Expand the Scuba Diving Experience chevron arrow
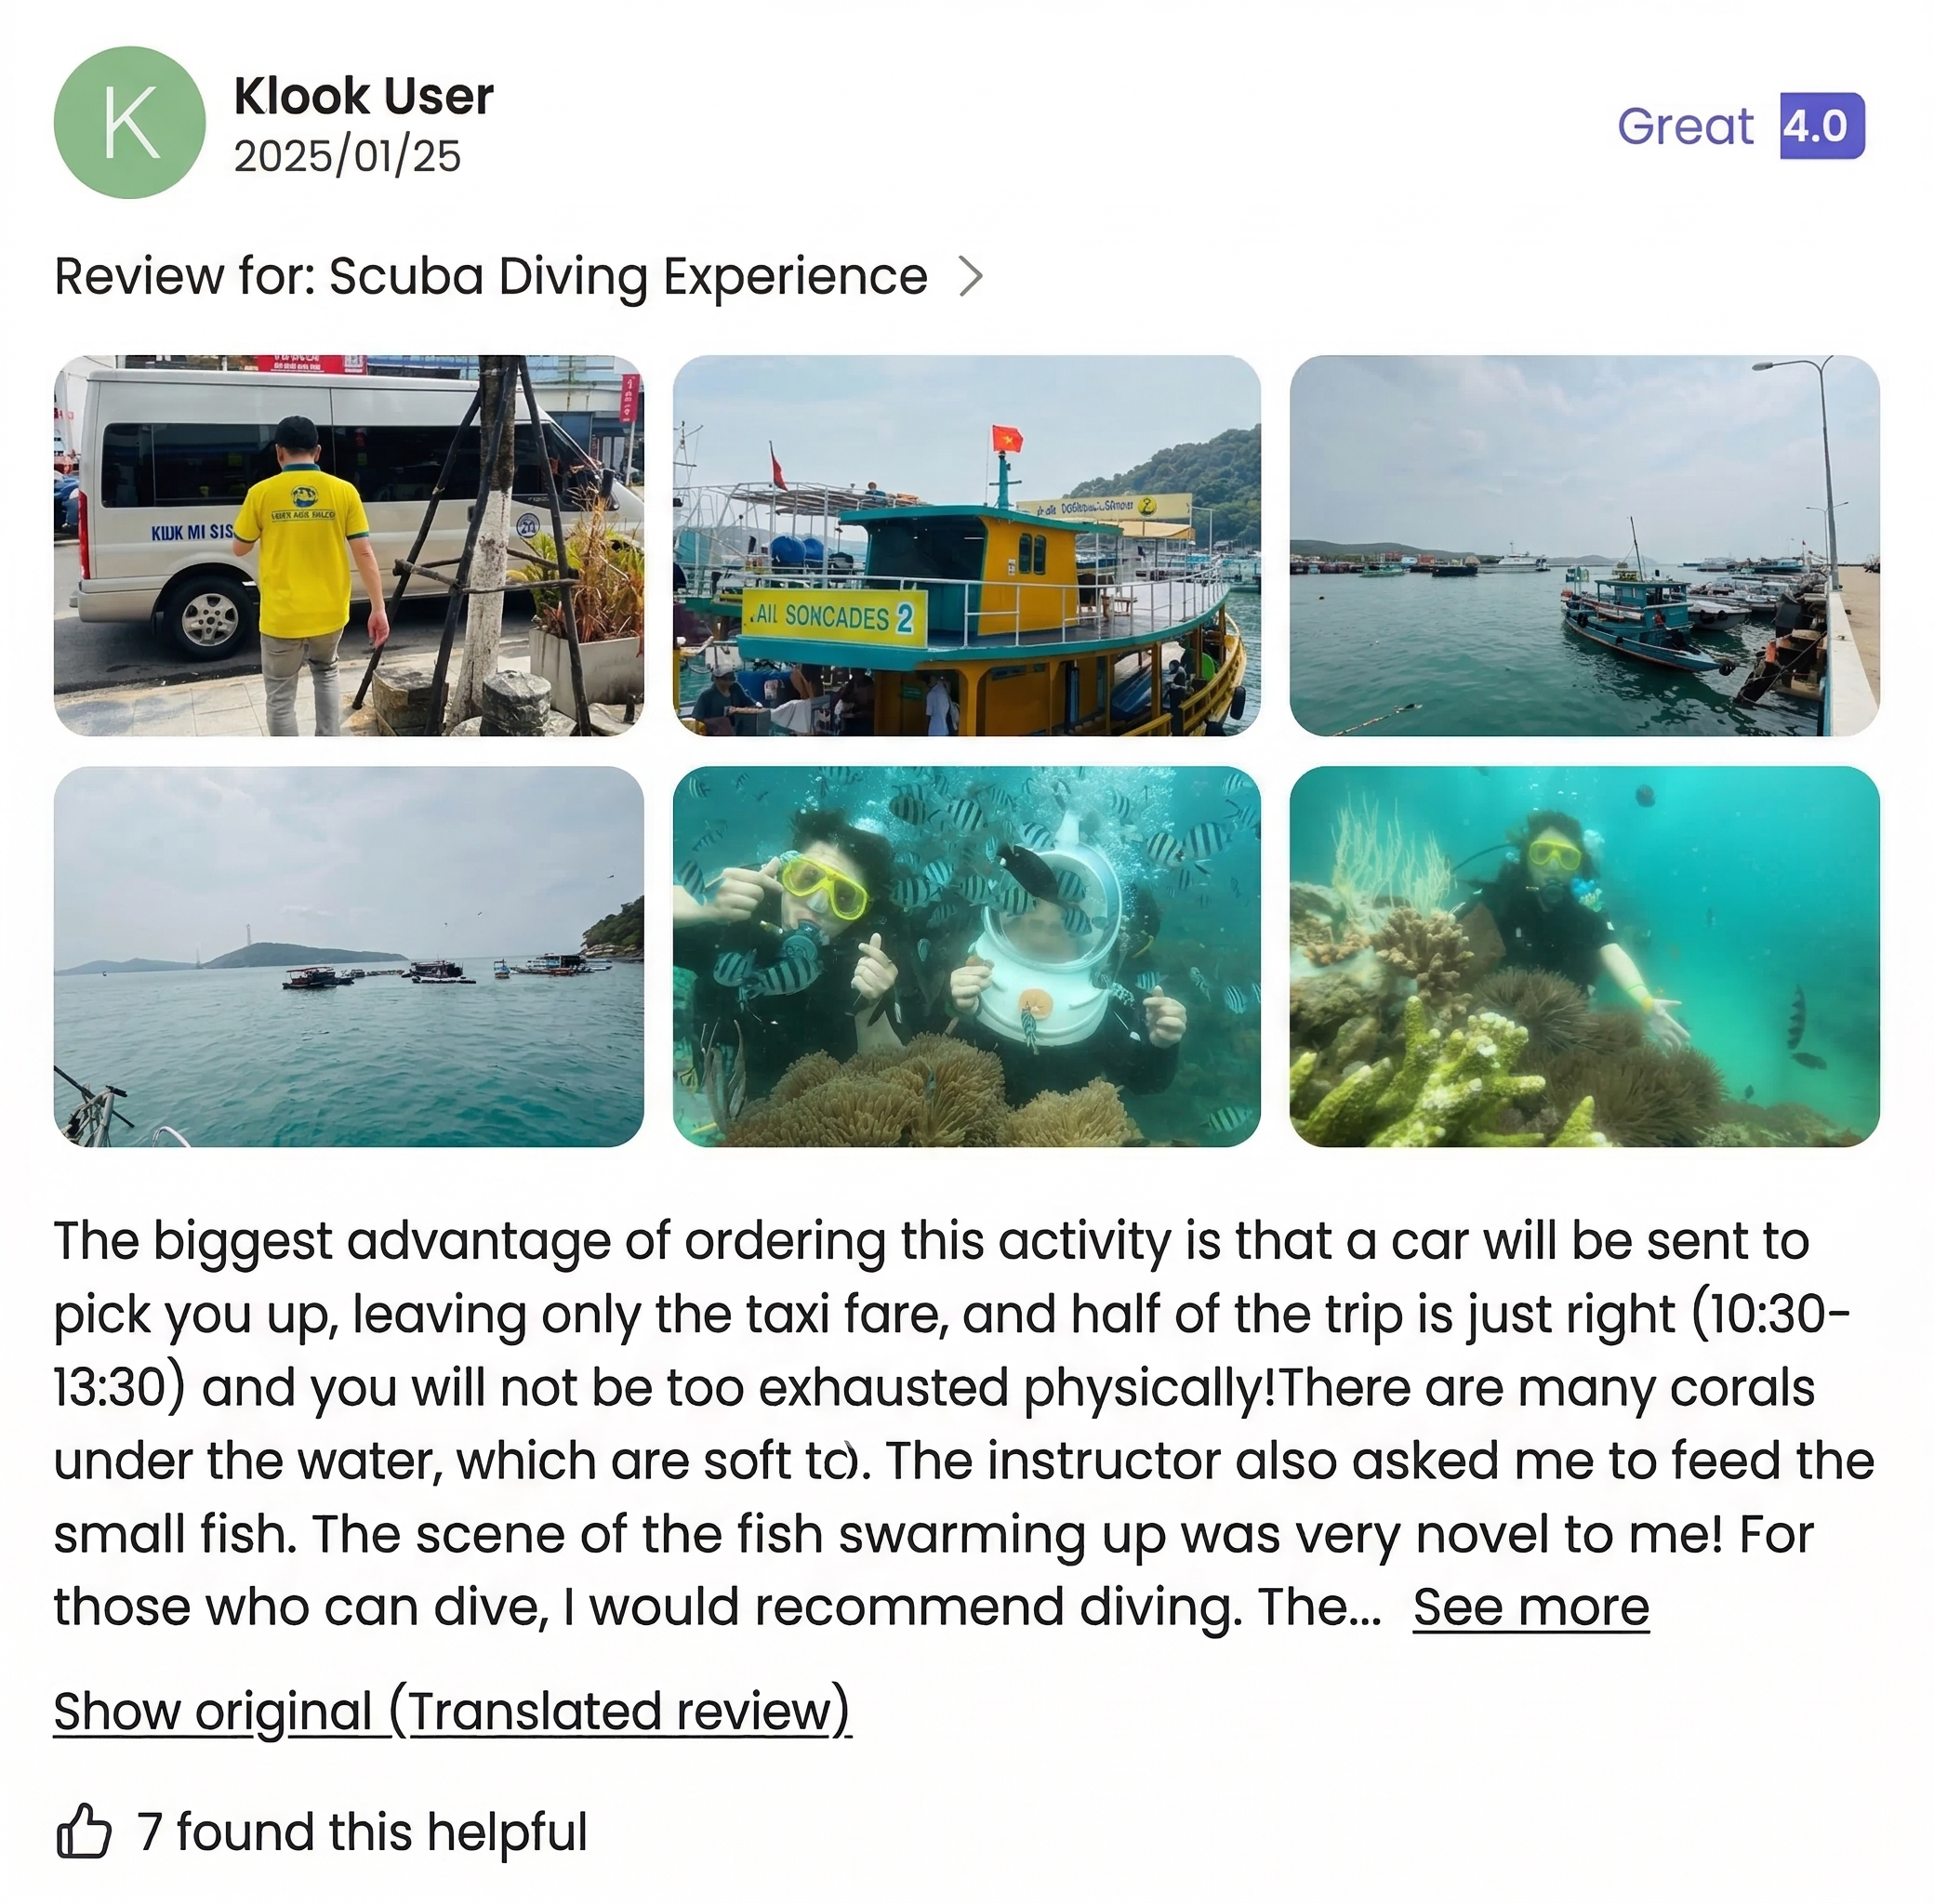Screen dimensions: 1934x1904 (x=970, y=277)
